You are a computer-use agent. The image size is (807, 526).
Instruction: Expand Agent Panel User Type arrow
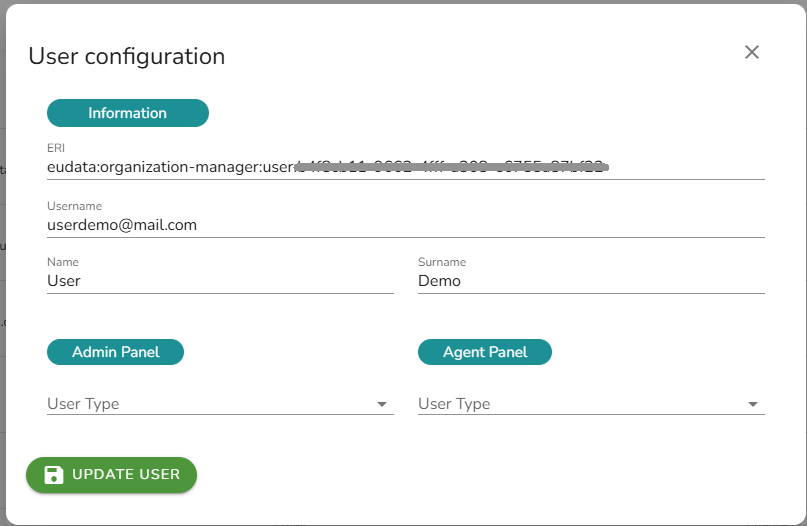tap(752, 405)
